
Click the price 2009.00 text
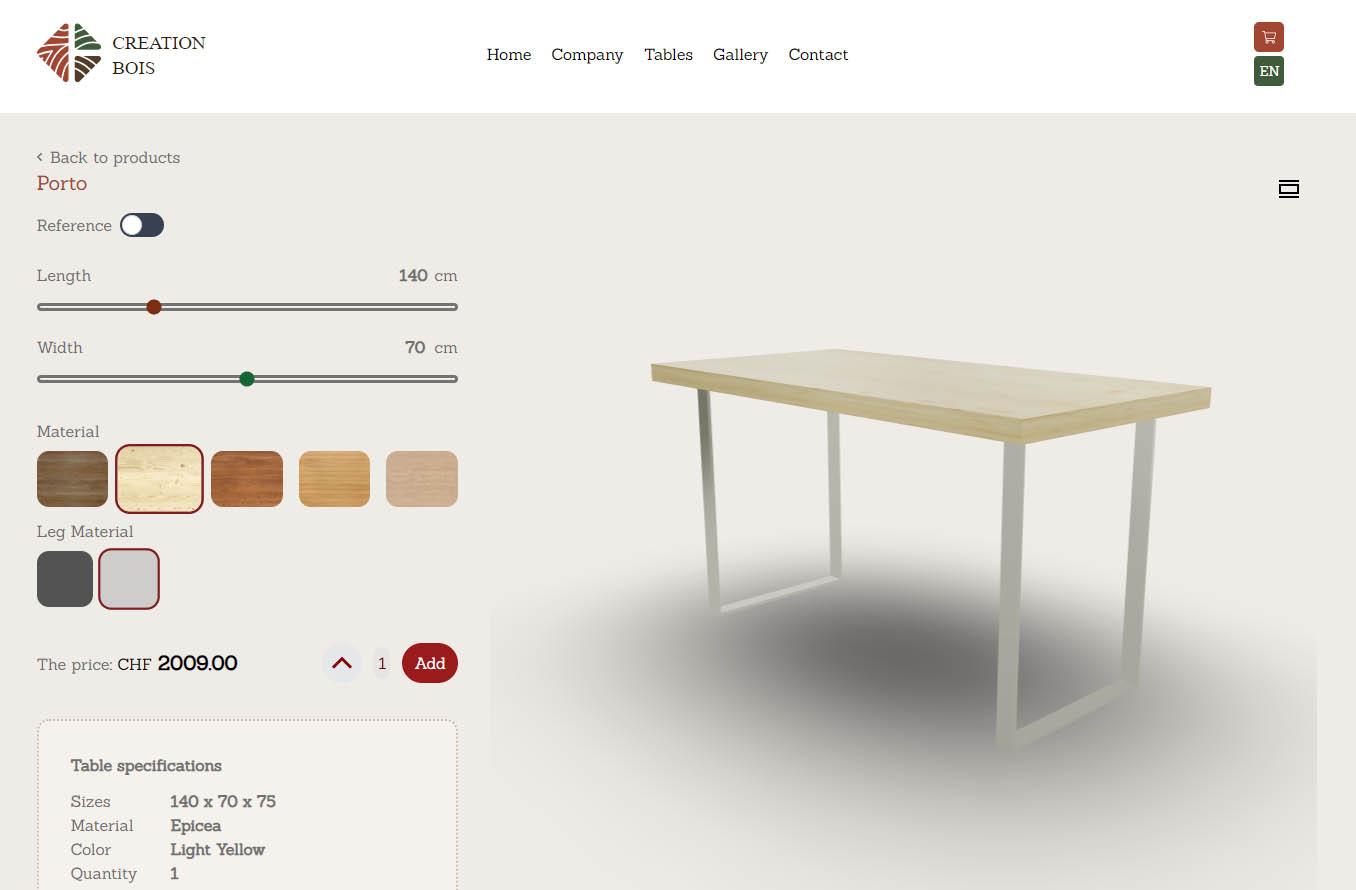197,663
